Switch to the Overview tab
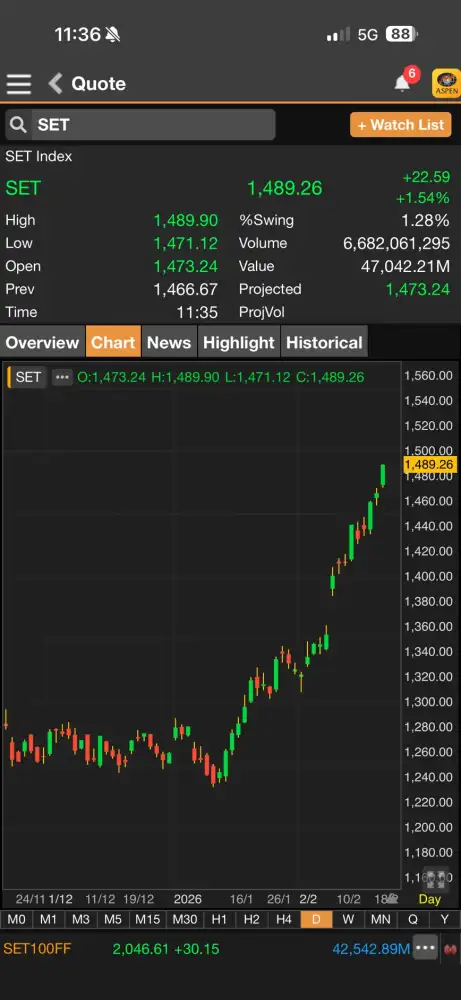Viewport: 461px width, 1000px height. click(42, 342)
